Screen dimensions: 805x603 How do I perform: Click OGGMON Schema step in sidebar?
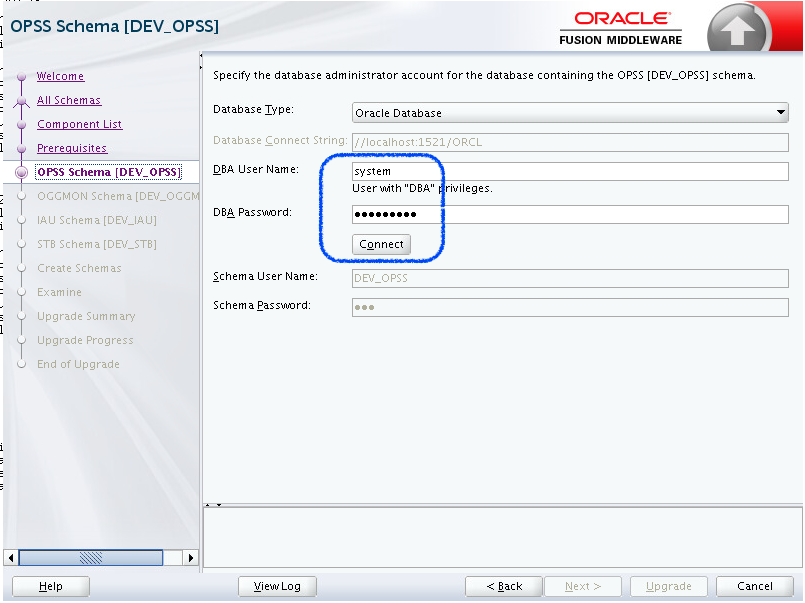pos(118,196)
